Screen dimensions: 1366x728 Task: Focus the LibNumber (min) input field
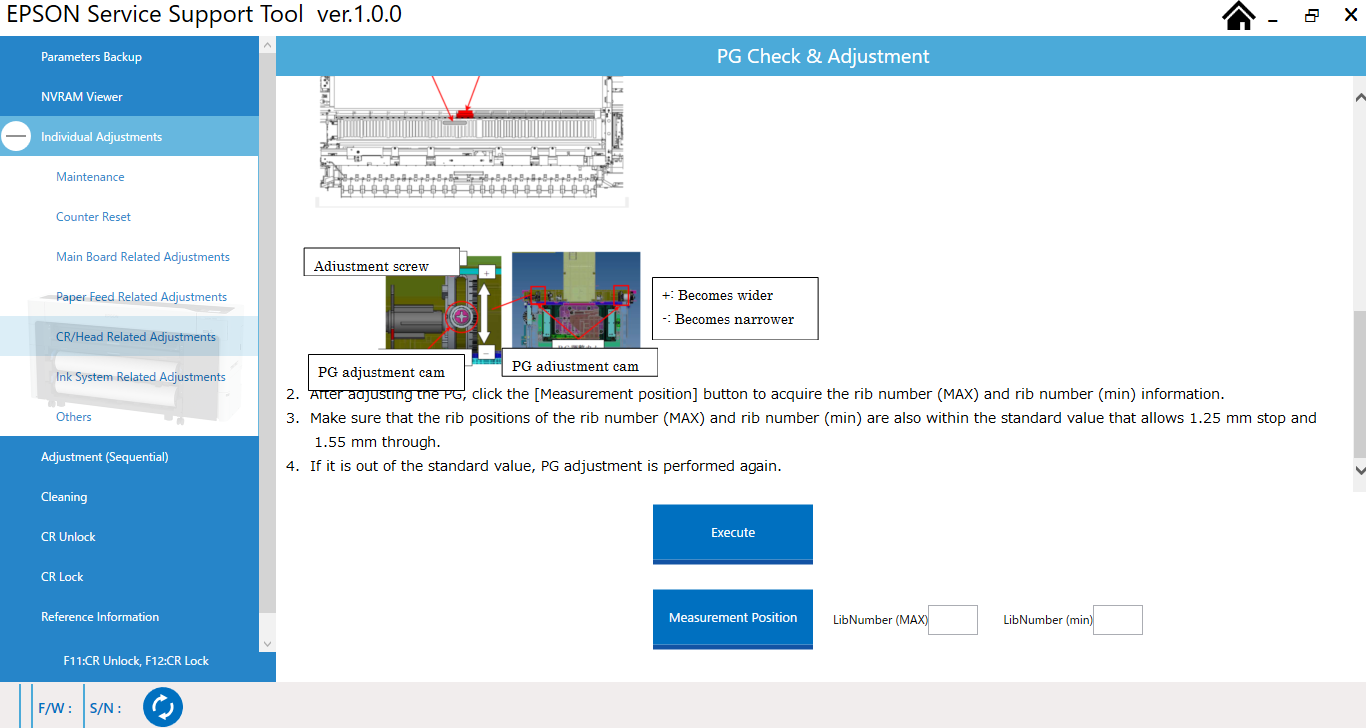click(x=1118, y=620)
